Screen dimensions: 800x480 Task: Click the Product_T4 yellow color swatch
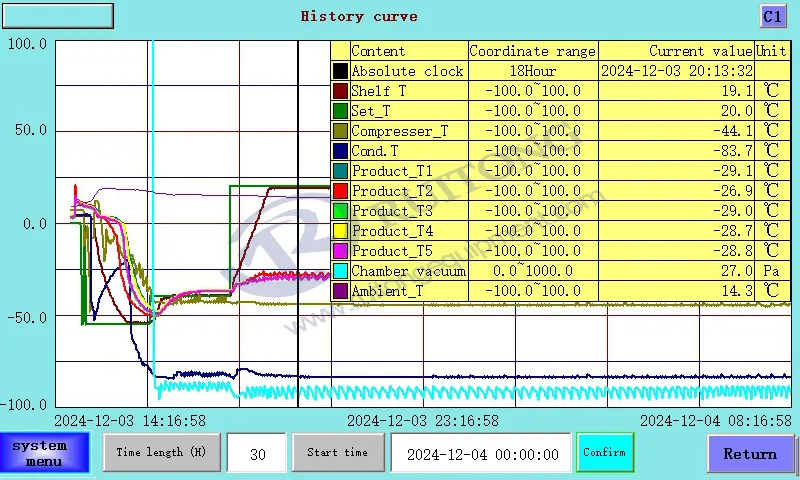click(x=340, y=231)
